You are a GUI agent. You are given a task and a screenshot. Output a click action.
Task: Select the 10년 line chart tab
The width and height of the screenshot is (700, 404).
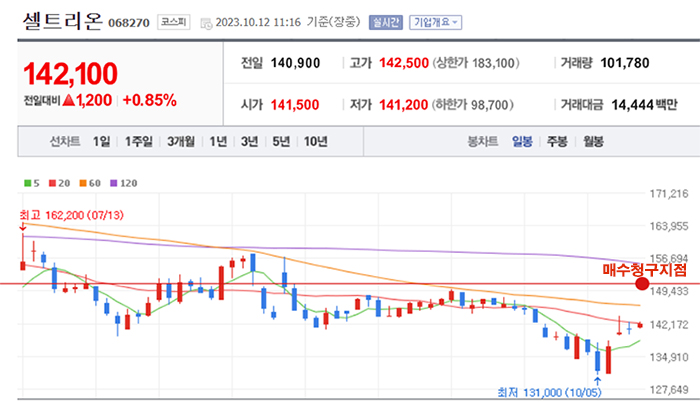(316, 142)
